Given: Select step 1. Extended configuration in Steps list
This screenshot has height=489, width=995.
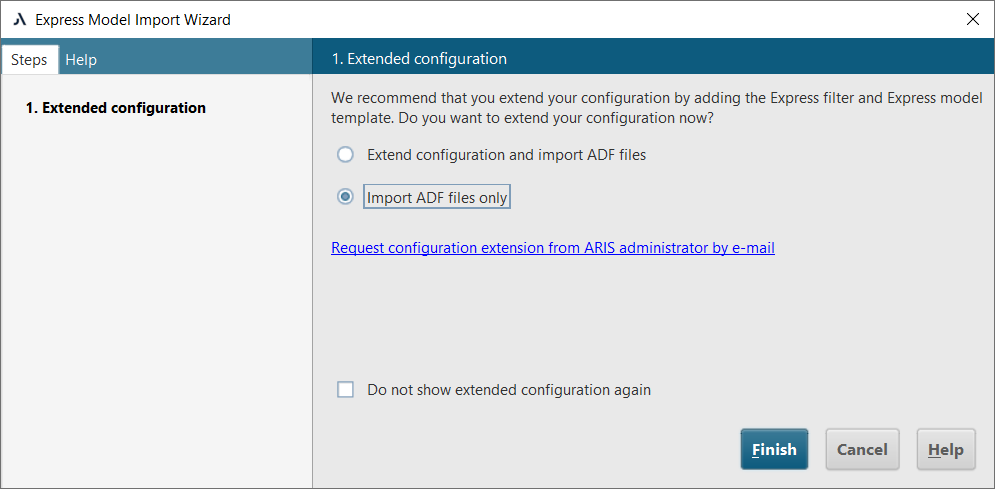Looking at the screenshot, I should 115,108.
